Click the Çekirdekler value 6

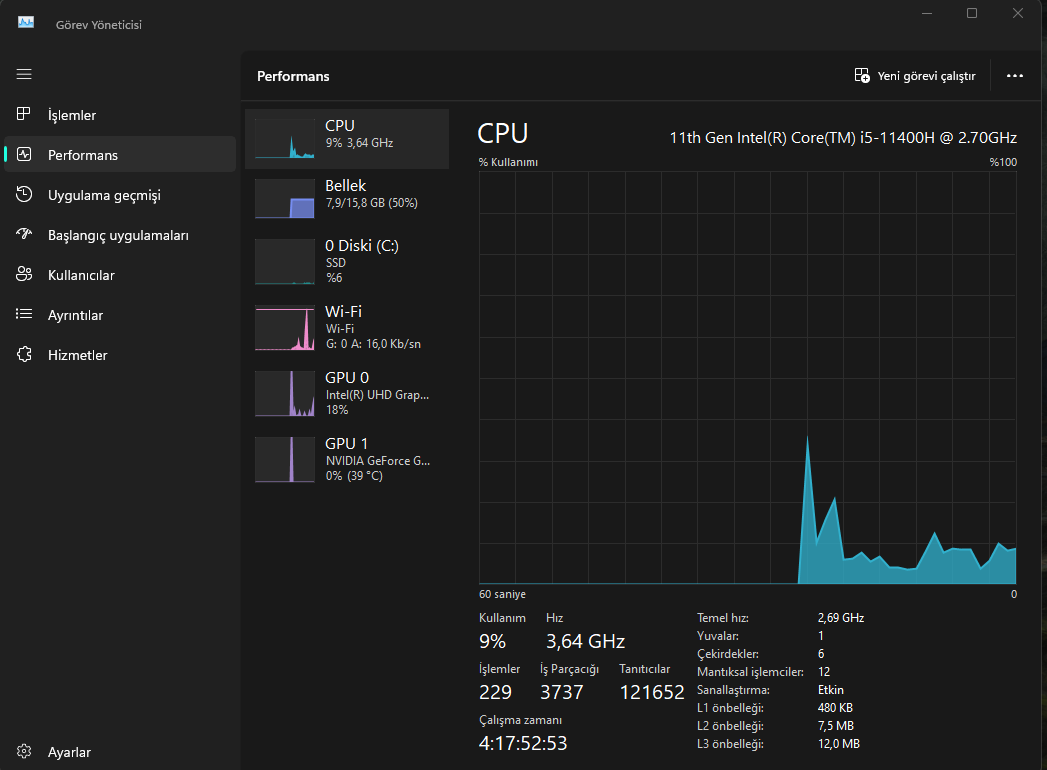(x=821, y=654)
